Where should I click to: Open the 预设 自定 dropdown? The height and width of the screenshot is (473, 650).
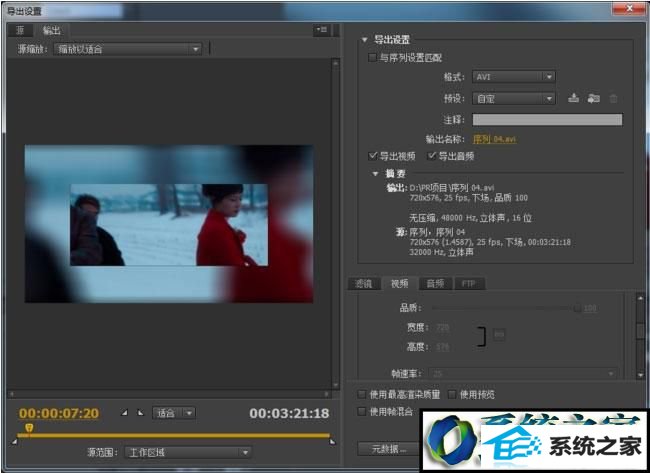click(x=514, y=99)
